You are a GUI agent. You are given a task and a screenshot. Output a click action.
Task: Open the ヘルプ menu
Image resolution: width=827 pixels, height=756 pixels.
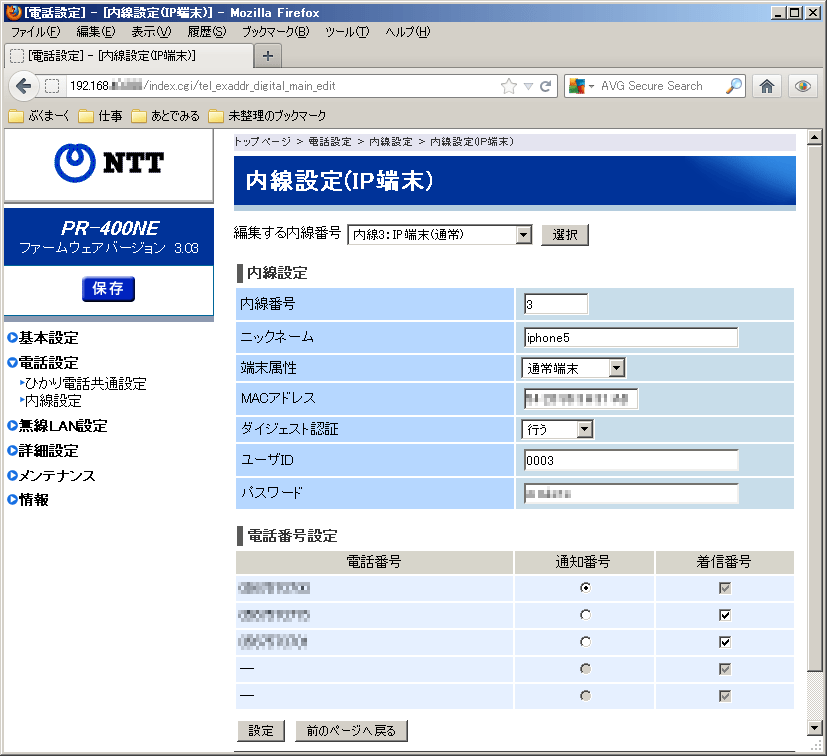[x=407, y=32]
